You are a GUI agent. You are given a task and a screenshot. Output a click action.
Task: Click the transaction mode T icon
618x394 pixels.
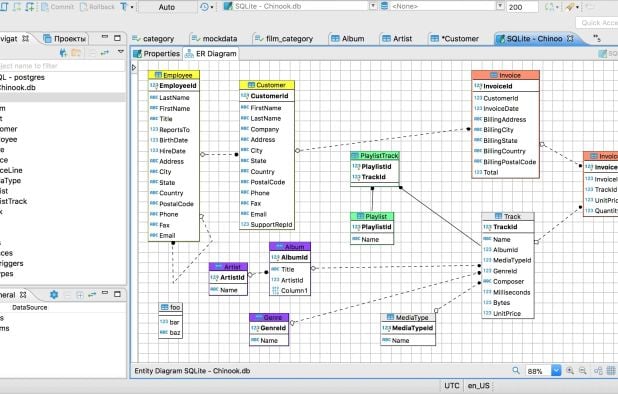(x=124, y=7)
